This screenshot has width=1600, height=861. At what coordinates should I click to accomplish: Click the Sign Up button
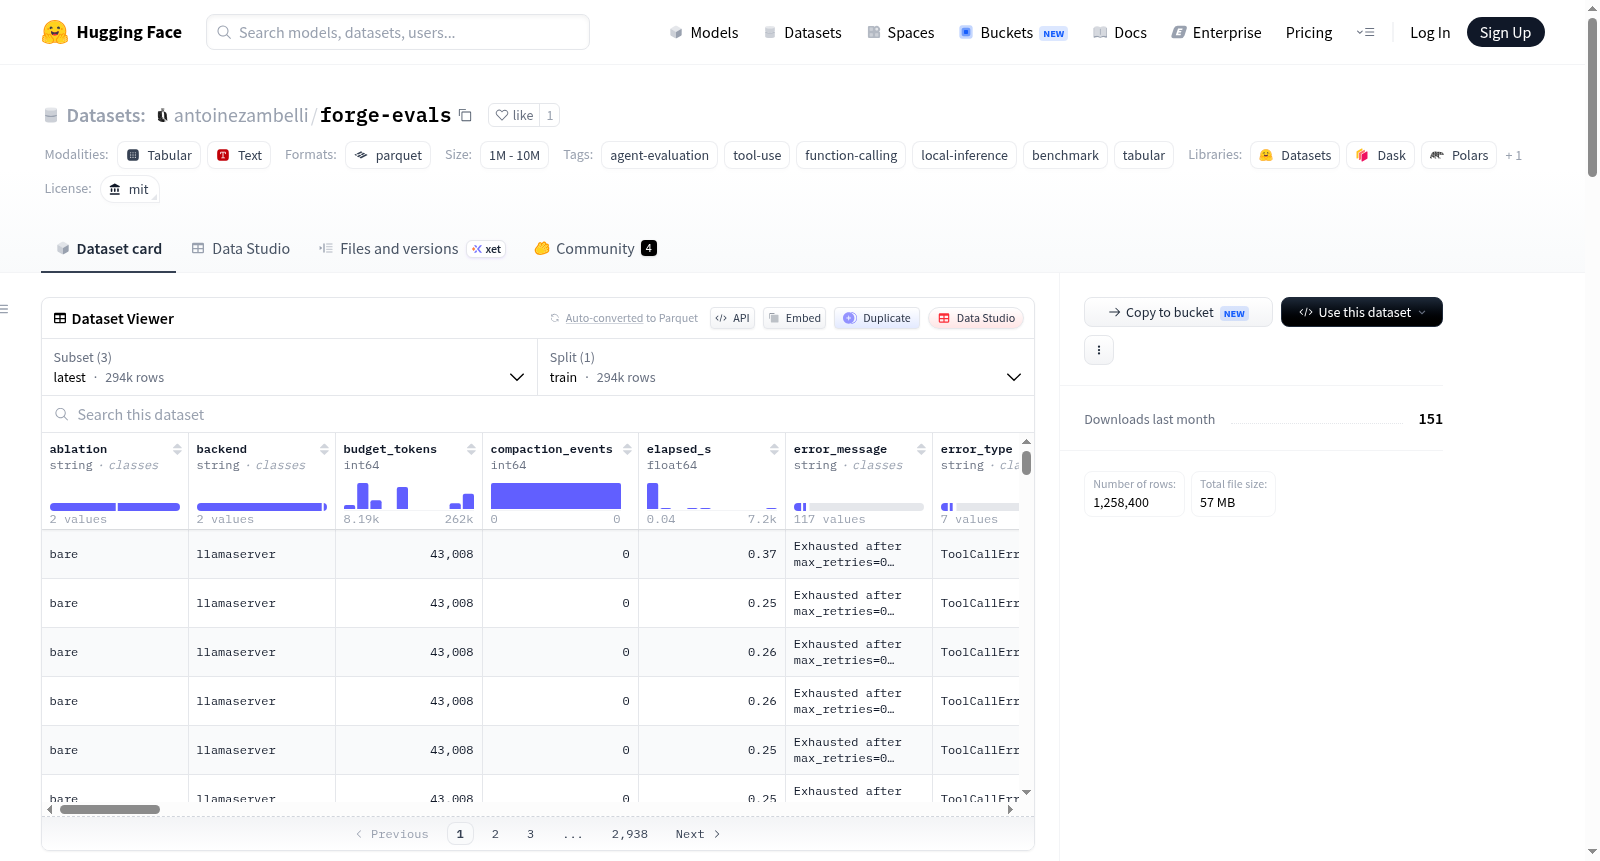click(x=1505, y=32)
